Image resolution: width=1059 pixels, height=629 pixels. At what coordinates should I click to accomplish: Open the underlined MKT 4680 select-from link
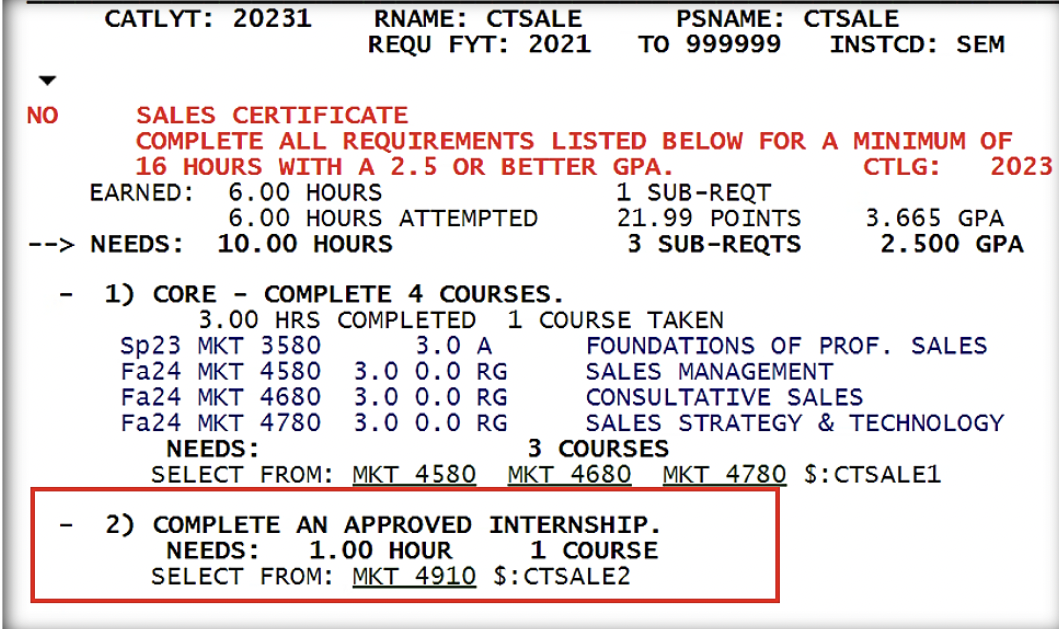pyautogui.click(x=569, y=473)
